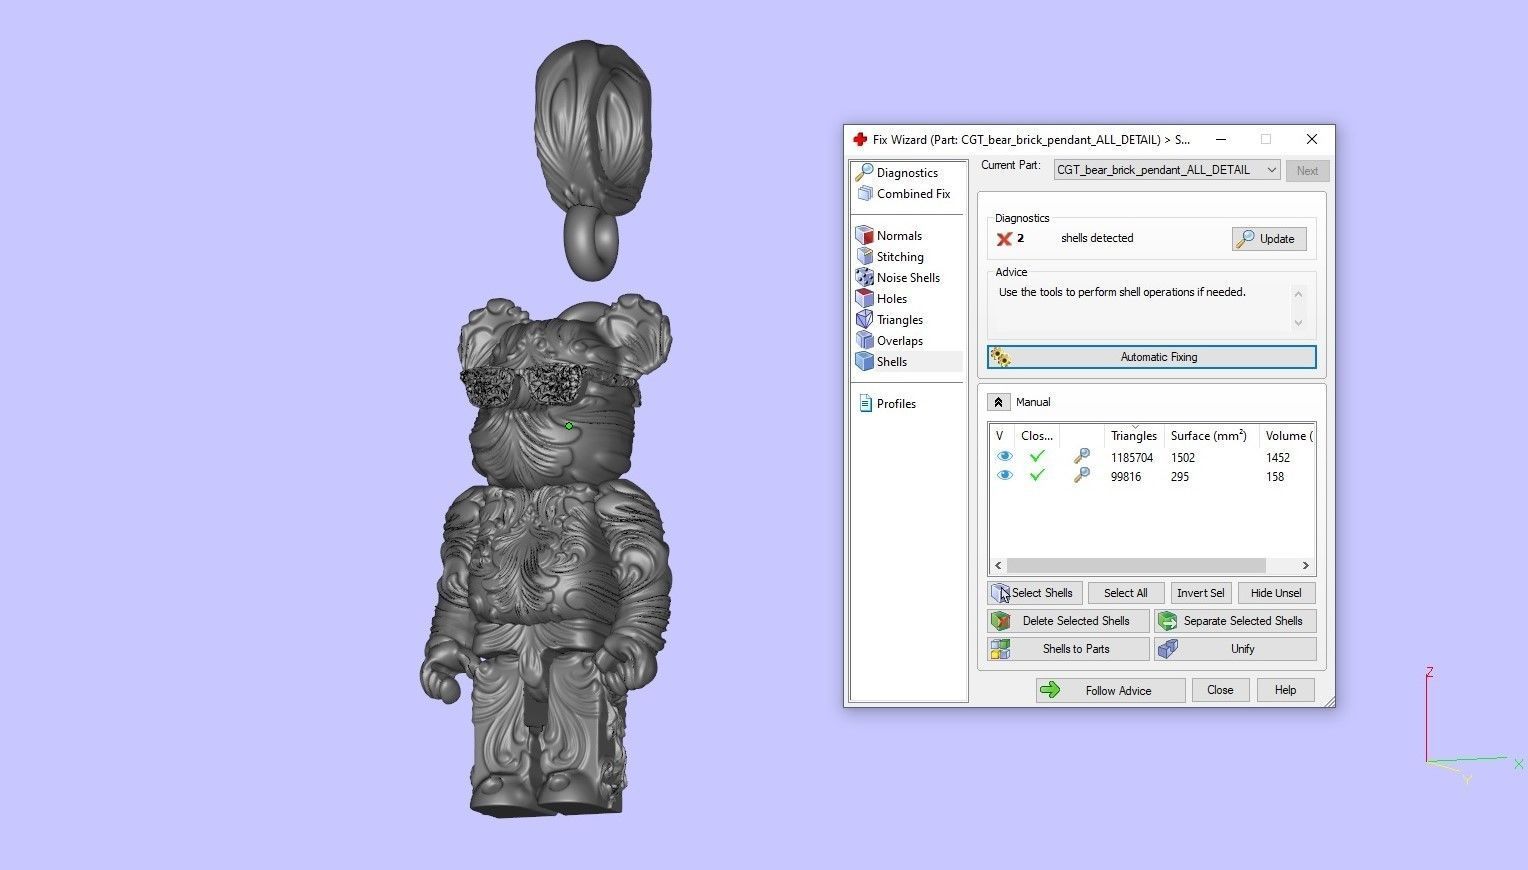Zoom to the 99816-triangle shell magnifier
This screenshot has width=1528, height=870.
coord(1081,476)
